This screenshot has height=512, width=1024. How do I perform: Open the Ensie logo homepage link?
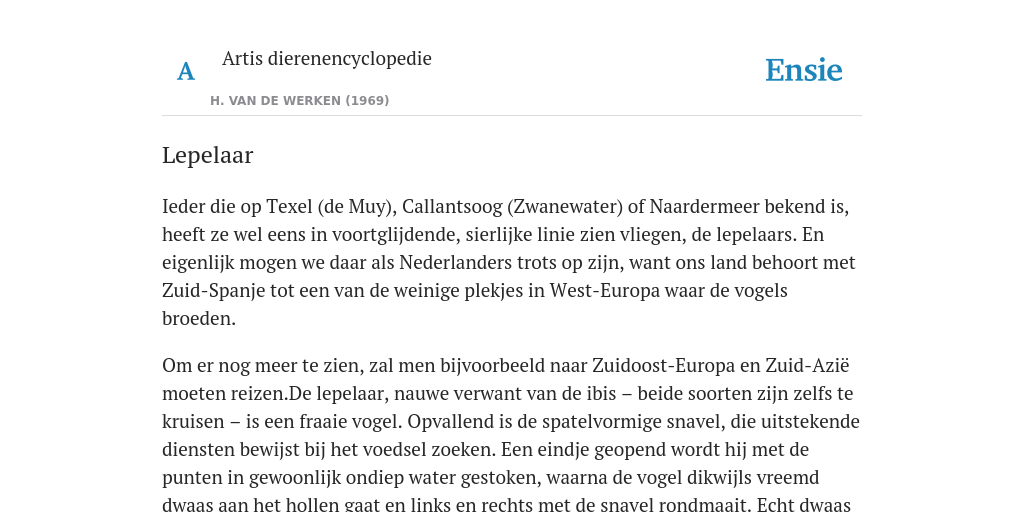point(804,70)
